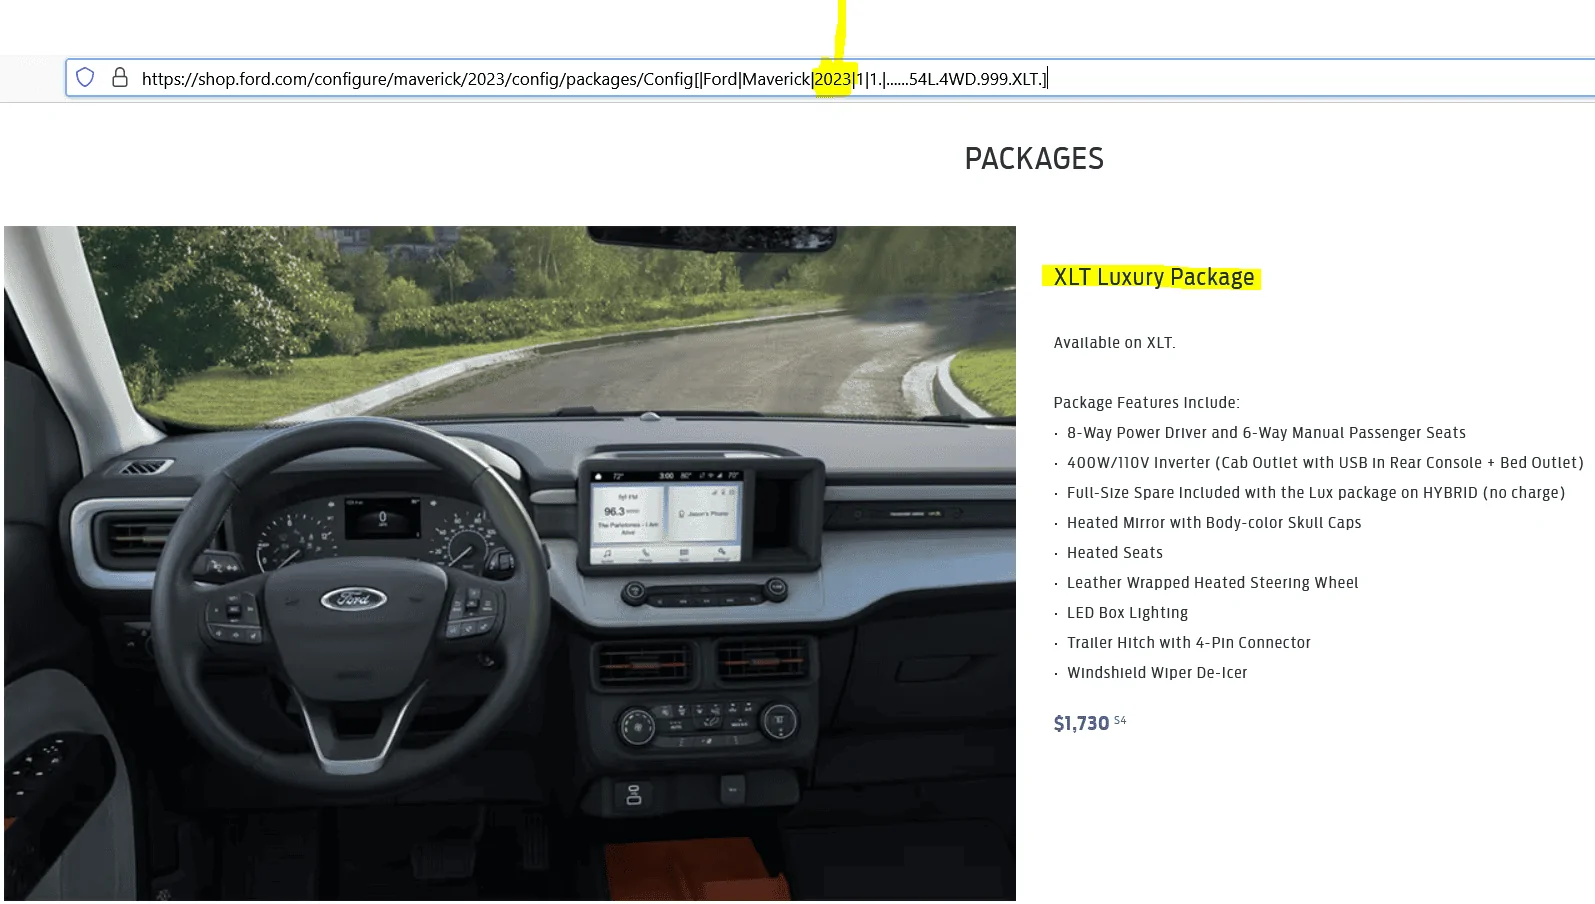Image resolution: width=1595 pixels, height=904 pixels.
Task: Click the 'Available on XLT.' text
Action: 1114,343
